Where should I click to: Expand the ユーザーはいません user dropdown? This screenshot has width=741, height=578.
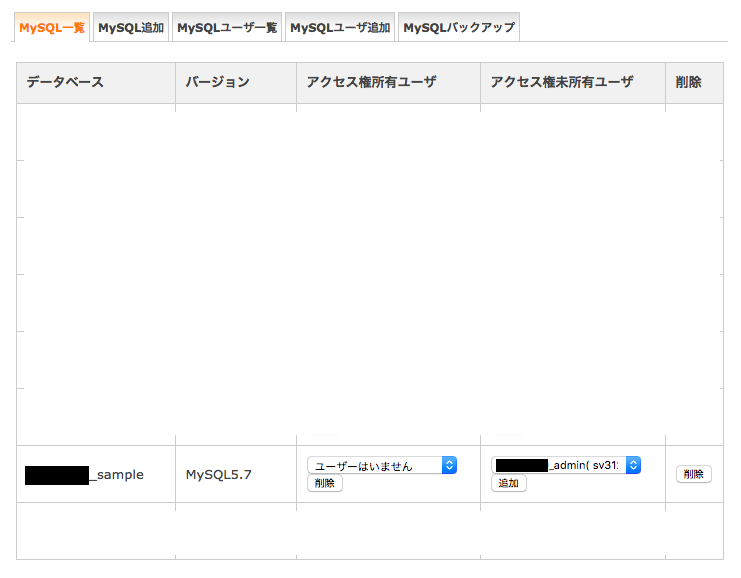pyautogui.click(x=374, y=465)
